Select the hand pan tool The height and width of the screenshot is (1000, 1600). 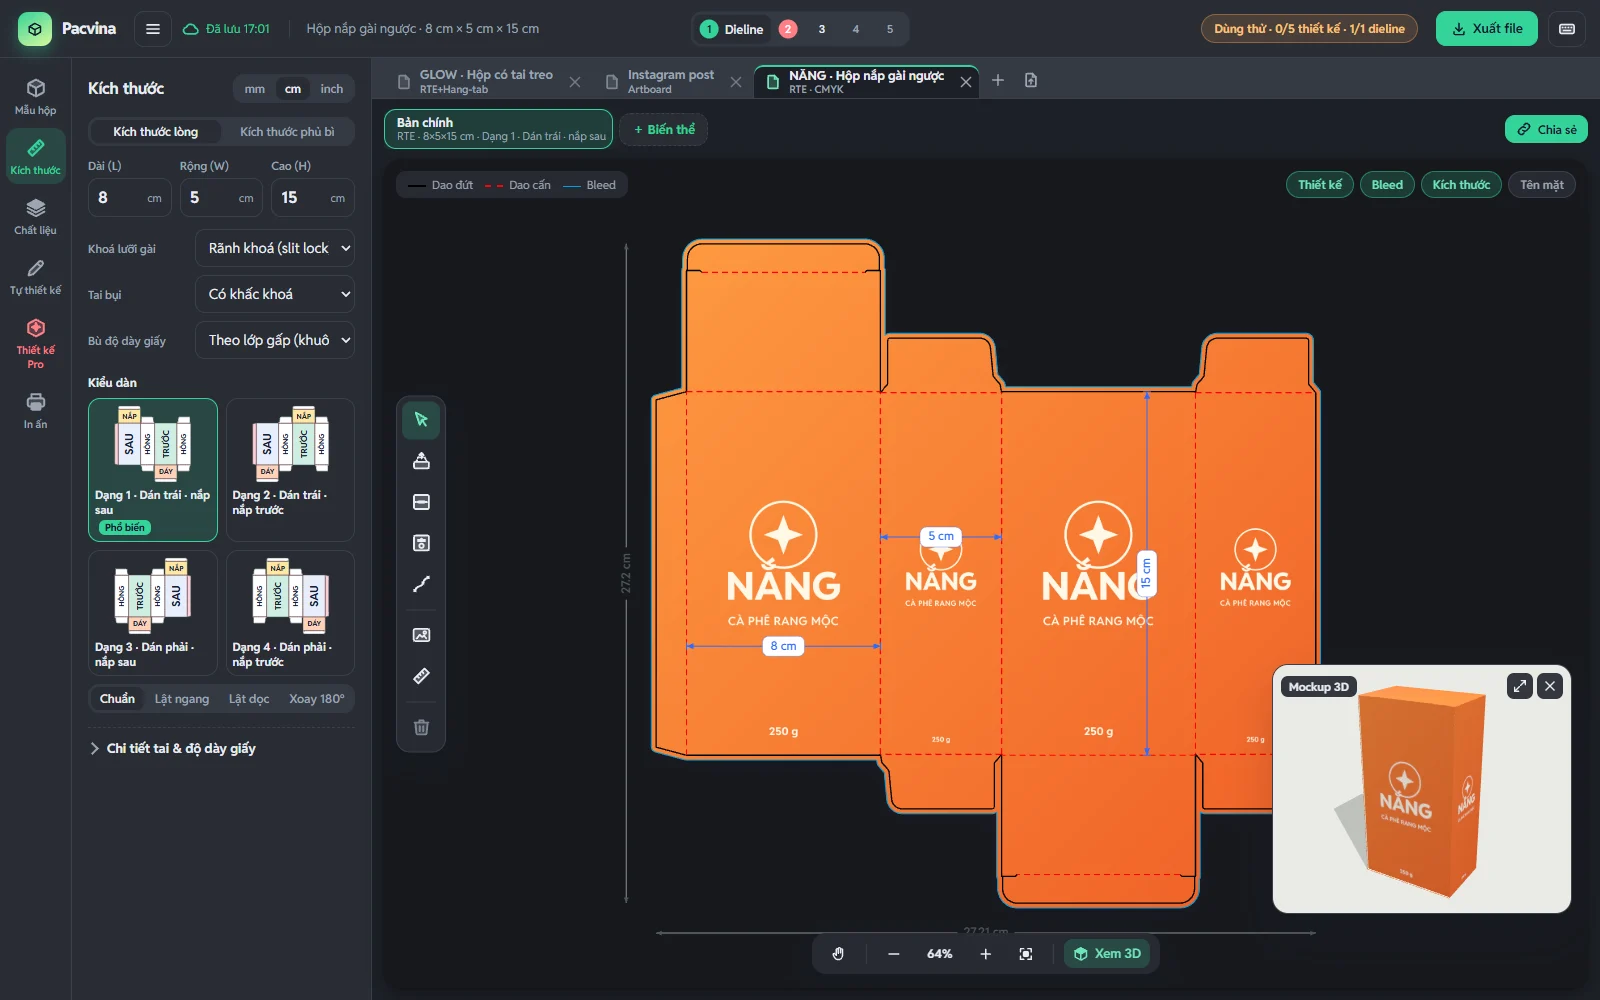838,954
